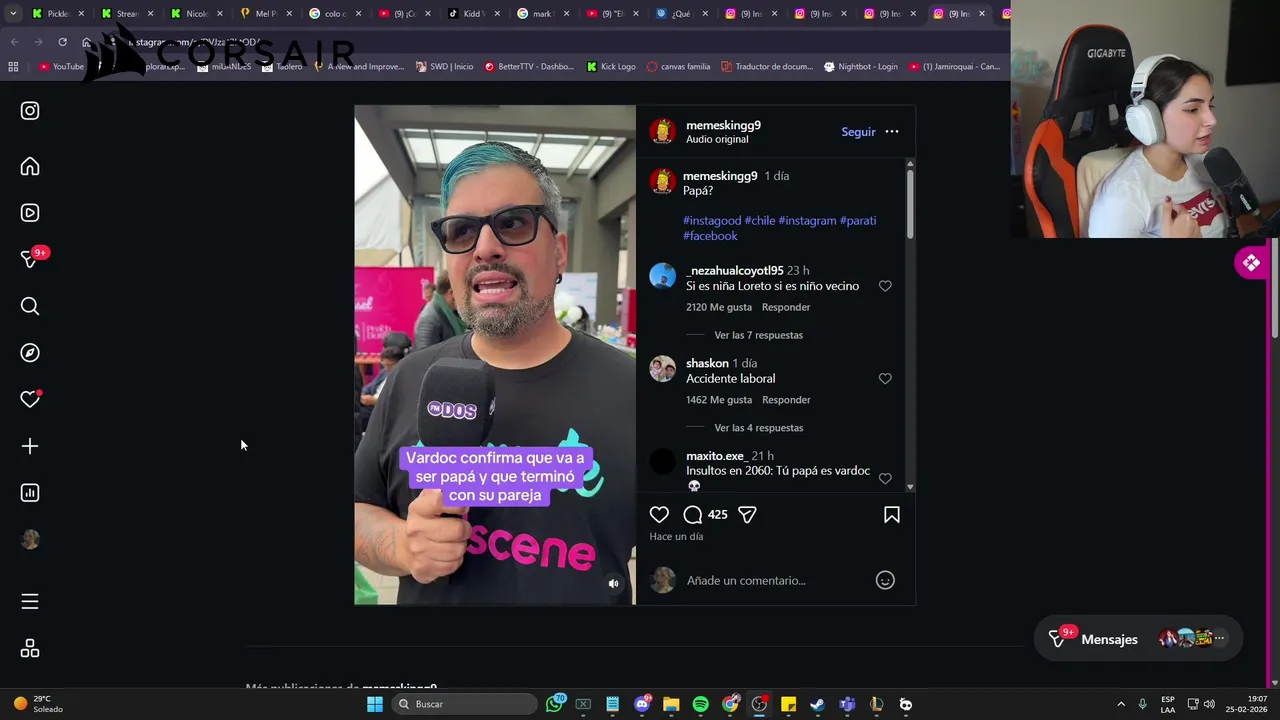View likes on 2120 Me gusta

pos(719,307)
